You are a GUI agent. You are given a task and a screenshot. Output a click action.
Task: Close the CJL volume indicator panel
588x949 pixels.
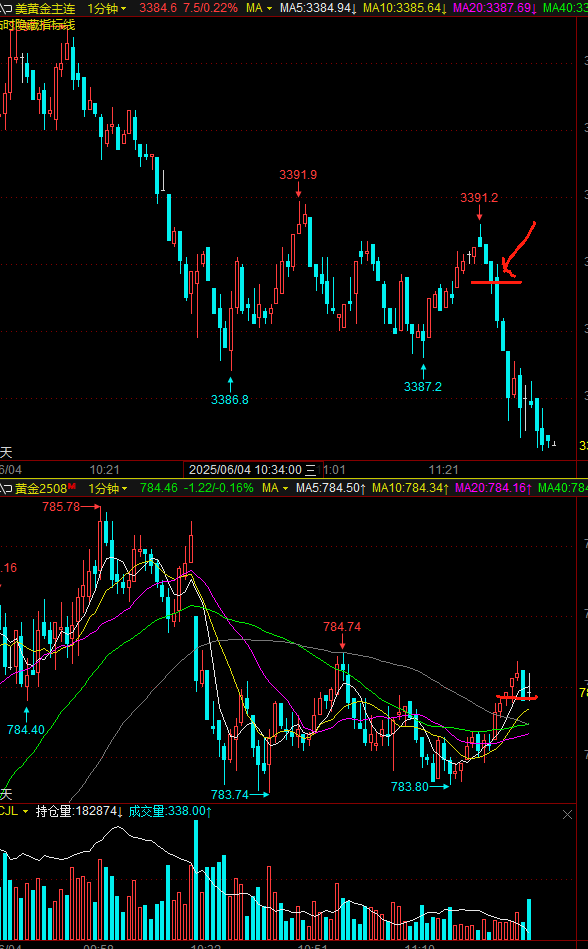[567, 815]
